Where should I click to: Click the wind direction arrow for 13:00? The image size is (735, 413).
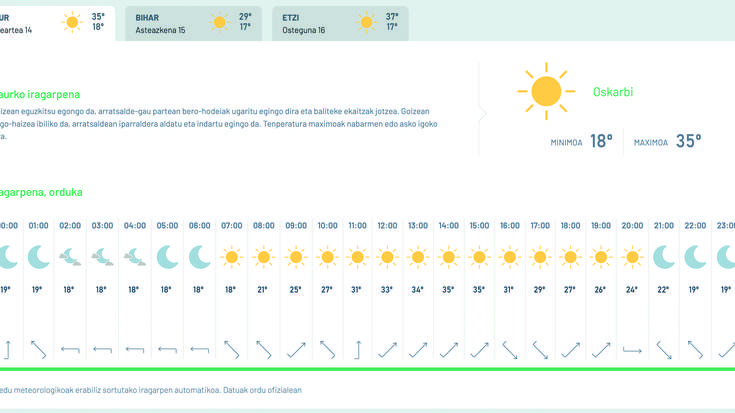(x=418, y=350)
